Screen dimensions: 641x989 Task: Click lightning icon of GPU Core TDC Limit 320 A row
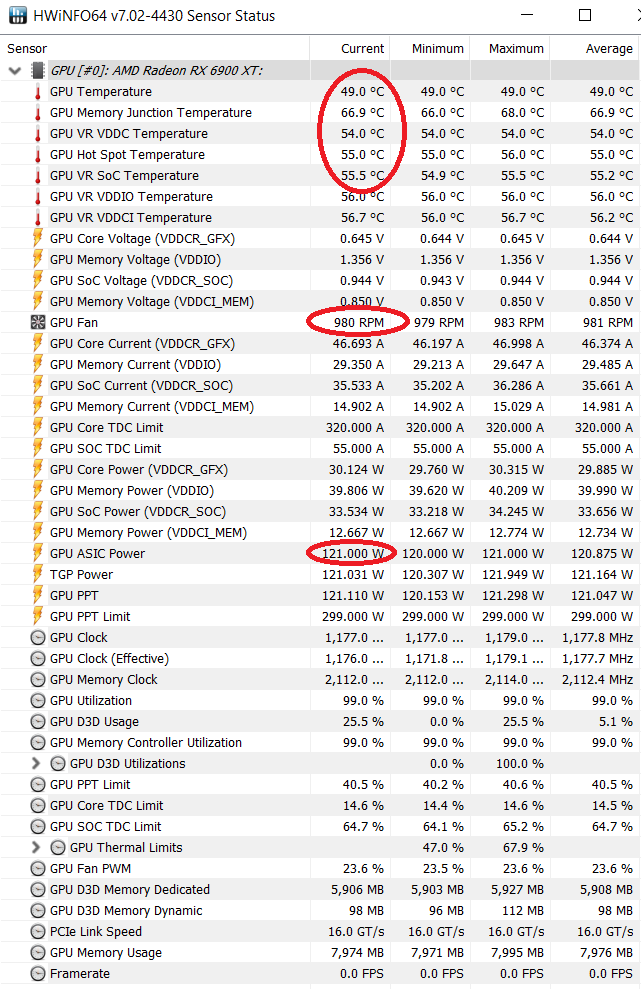click(38, 428)
